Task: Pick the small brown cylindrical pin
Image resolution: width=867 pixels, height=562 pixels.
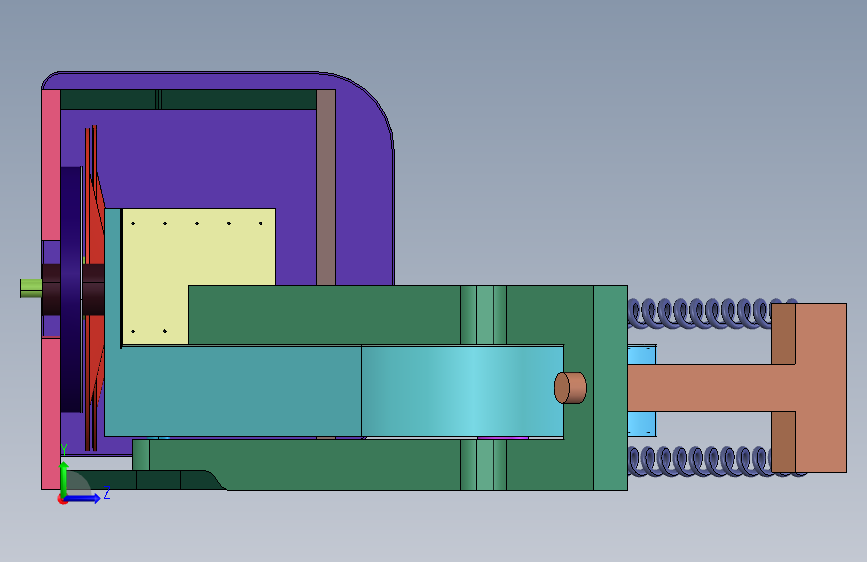Action: (x=570, y=388)
